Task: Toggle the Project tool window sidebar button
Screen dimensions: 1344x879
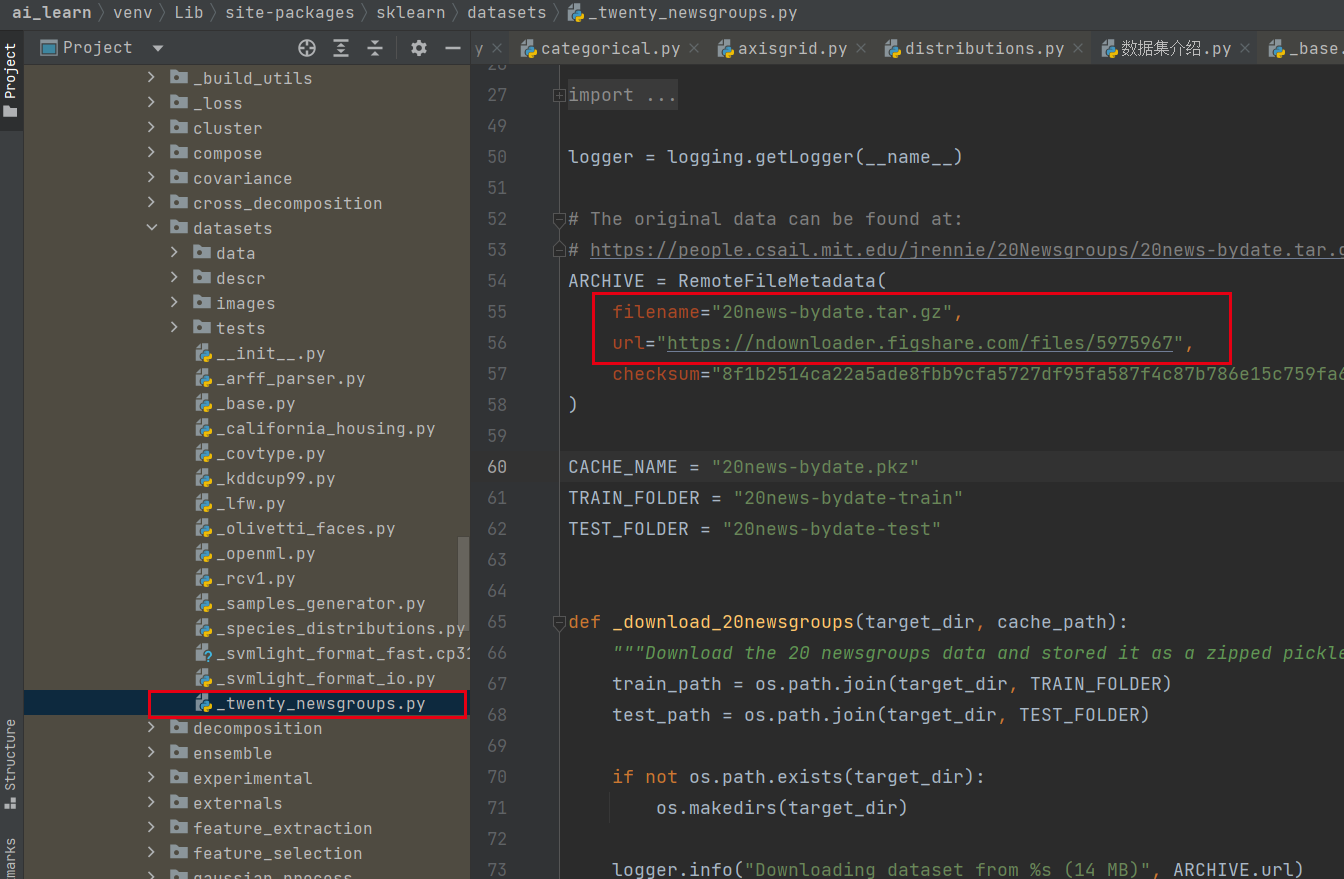Action: point(11,80)
